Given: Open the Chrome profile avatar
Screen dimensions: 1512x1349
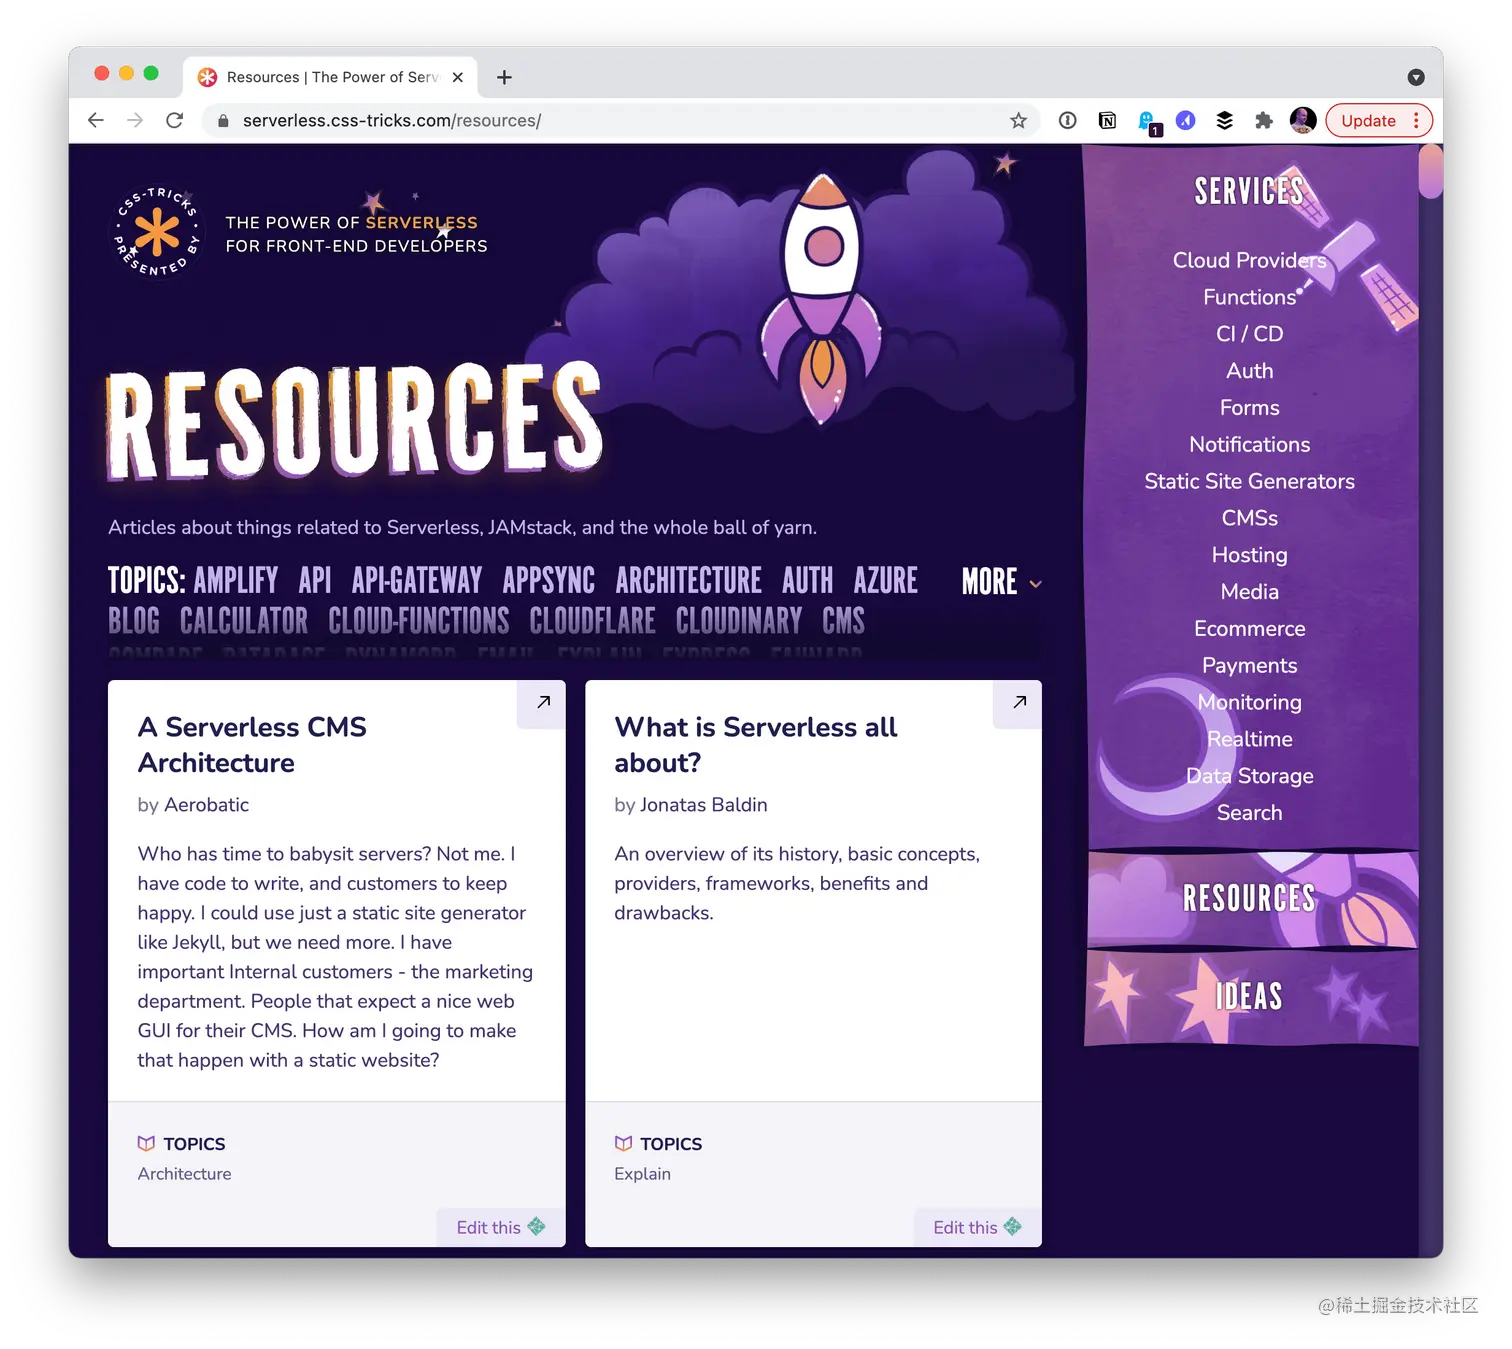Looking at the screenshot, I should click(x=1303, y=121).
